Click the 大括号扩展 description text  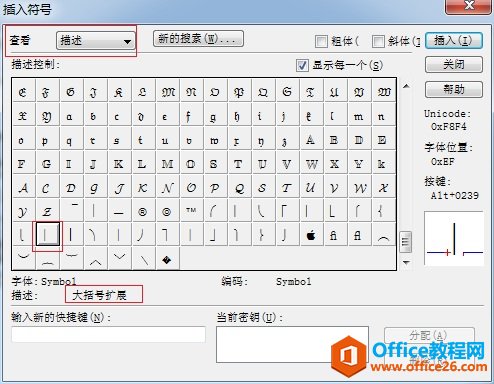(99, 295)
